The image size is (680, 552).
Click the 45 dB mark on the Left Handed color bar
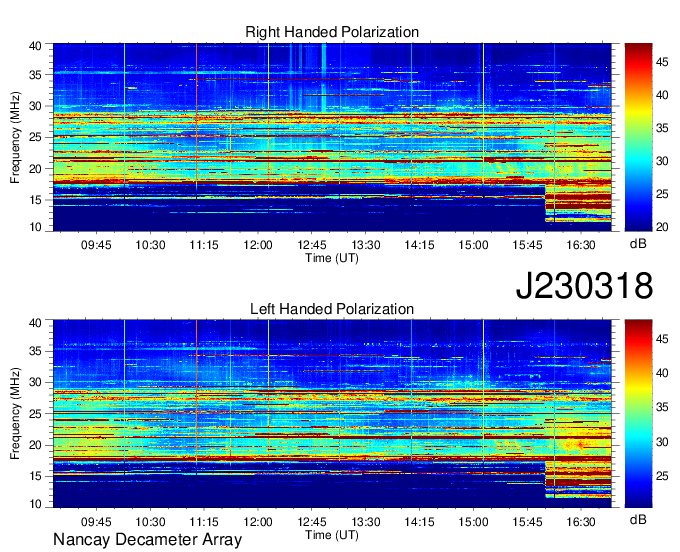(x=662, y=338)
